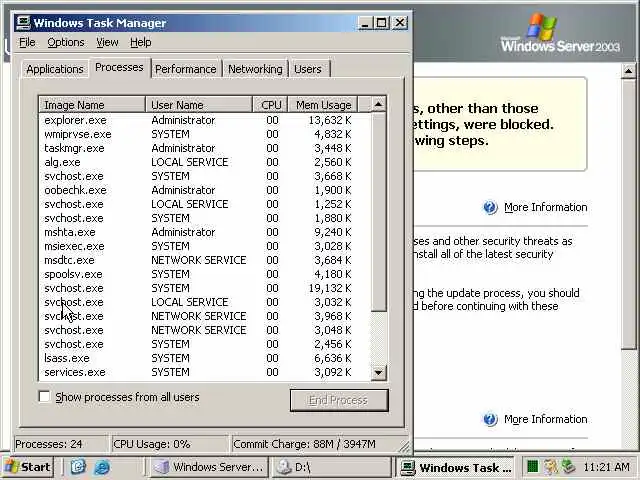Image resolution: width=640 pixels, height=480 pixels.
Task: Click the blue help icon beside the upper More Information
Action: click(490, 207)
